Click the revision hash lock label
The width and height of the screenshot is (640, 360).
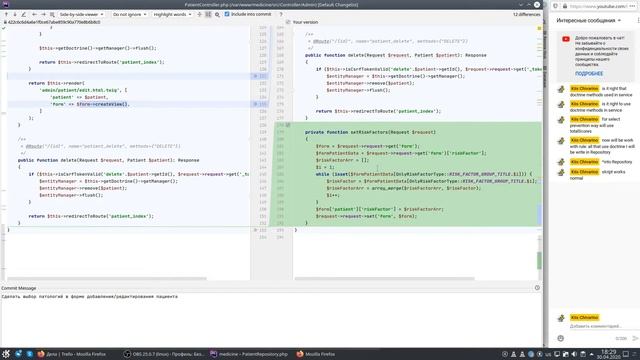click(x=52, y=22)
